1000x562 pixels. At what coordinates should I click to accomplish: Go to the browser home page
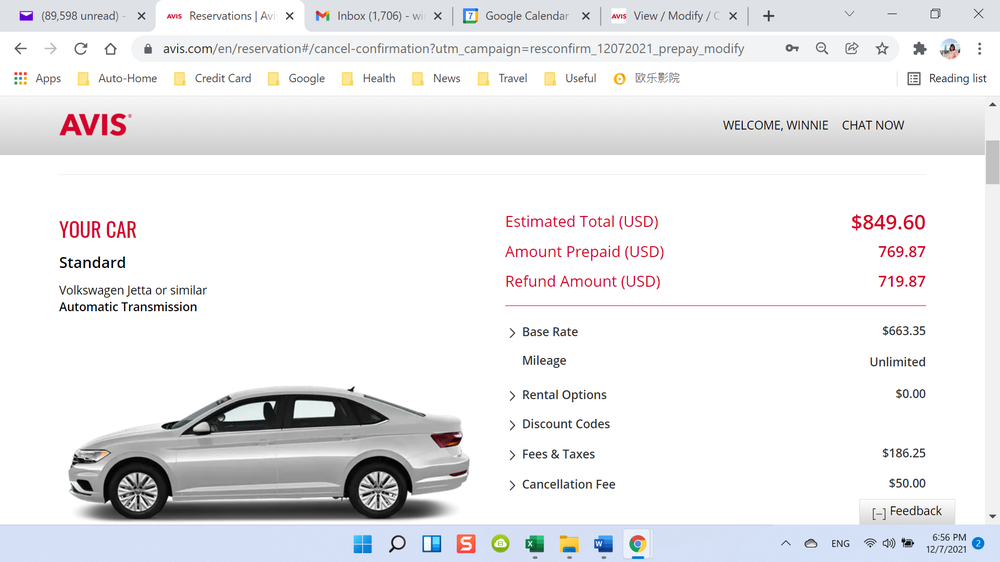point(110,48)
